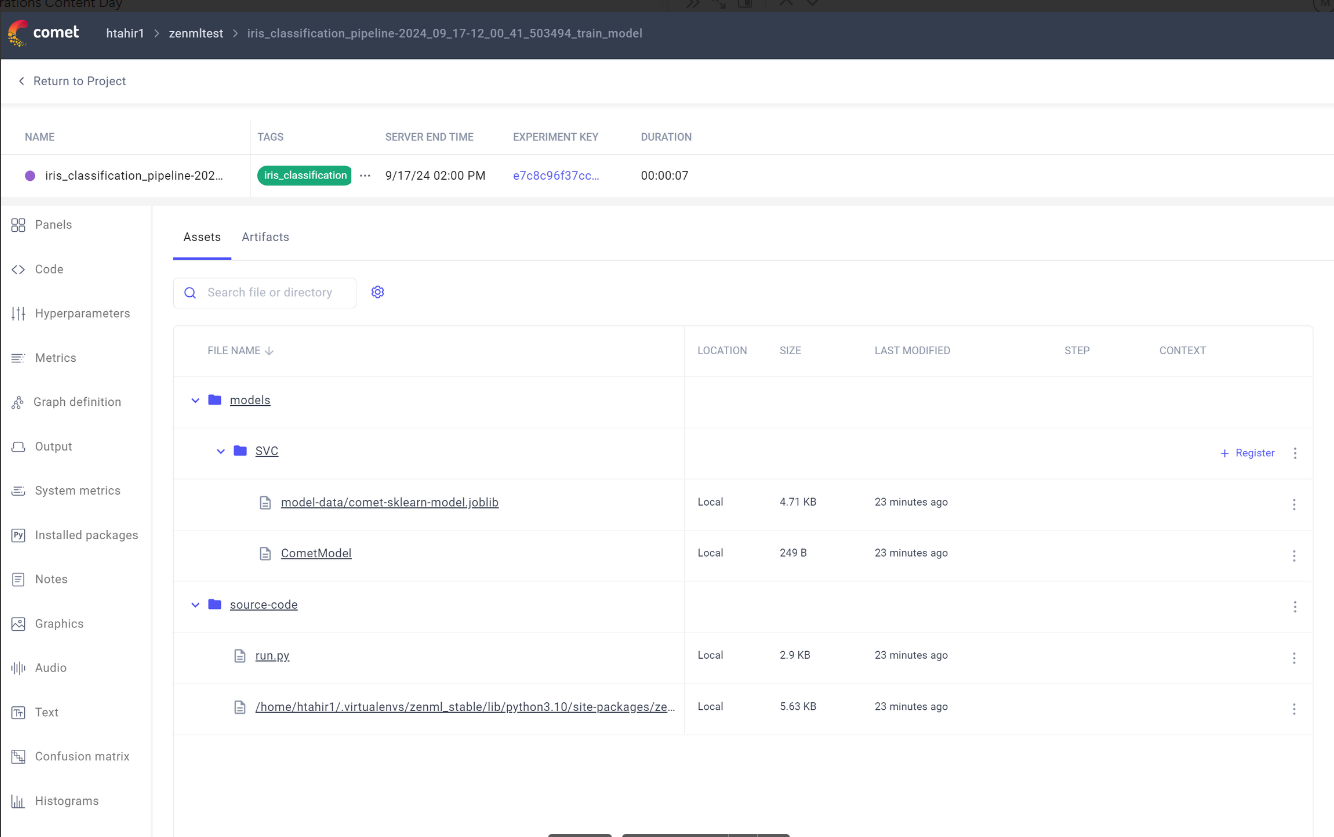The image size is (1334, 837).
Task: Select the Assets tab
Action: click(x=202, y=237)
